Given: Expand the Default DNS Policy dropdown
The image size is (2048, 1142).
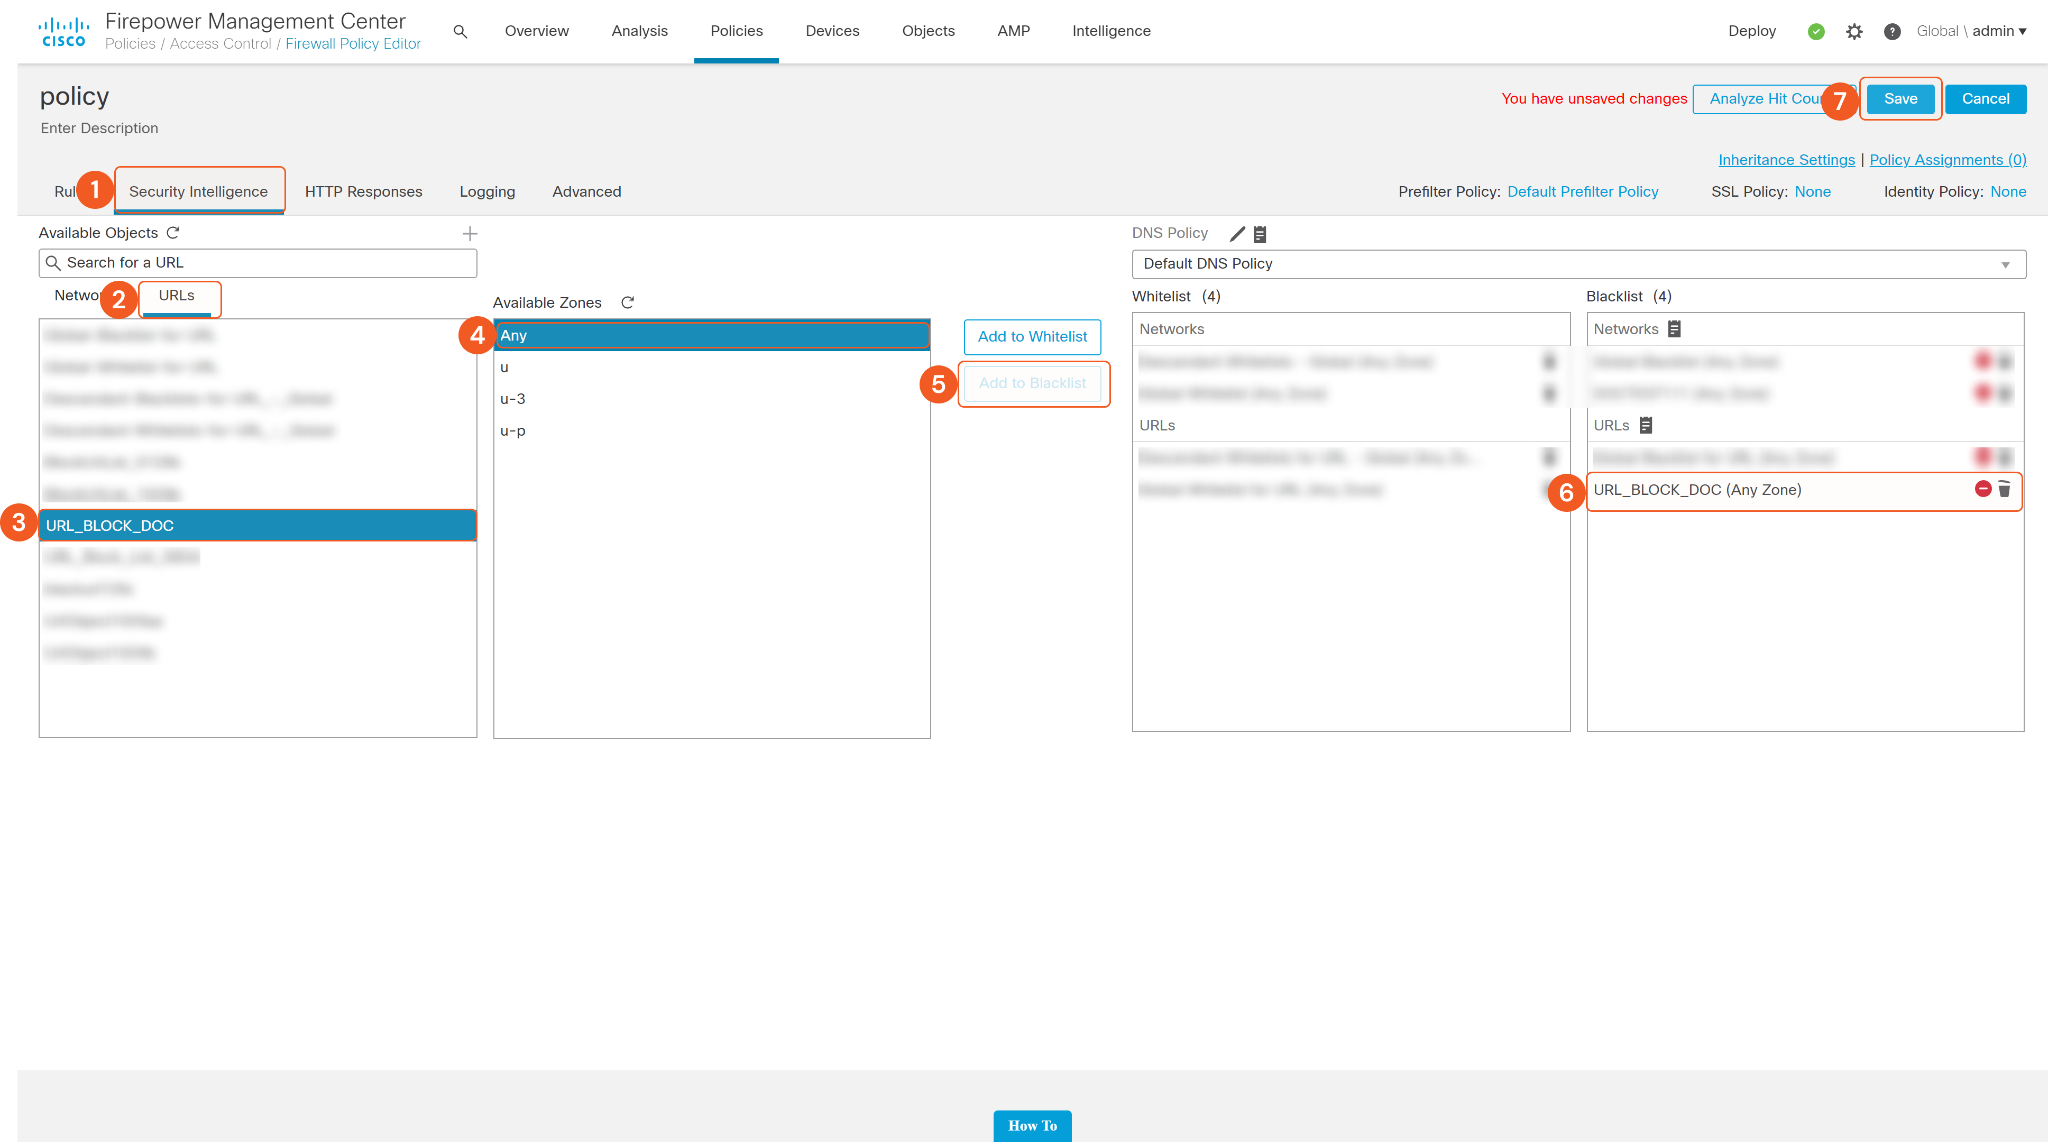Looking at the screenshot, I should [2005, 265].
